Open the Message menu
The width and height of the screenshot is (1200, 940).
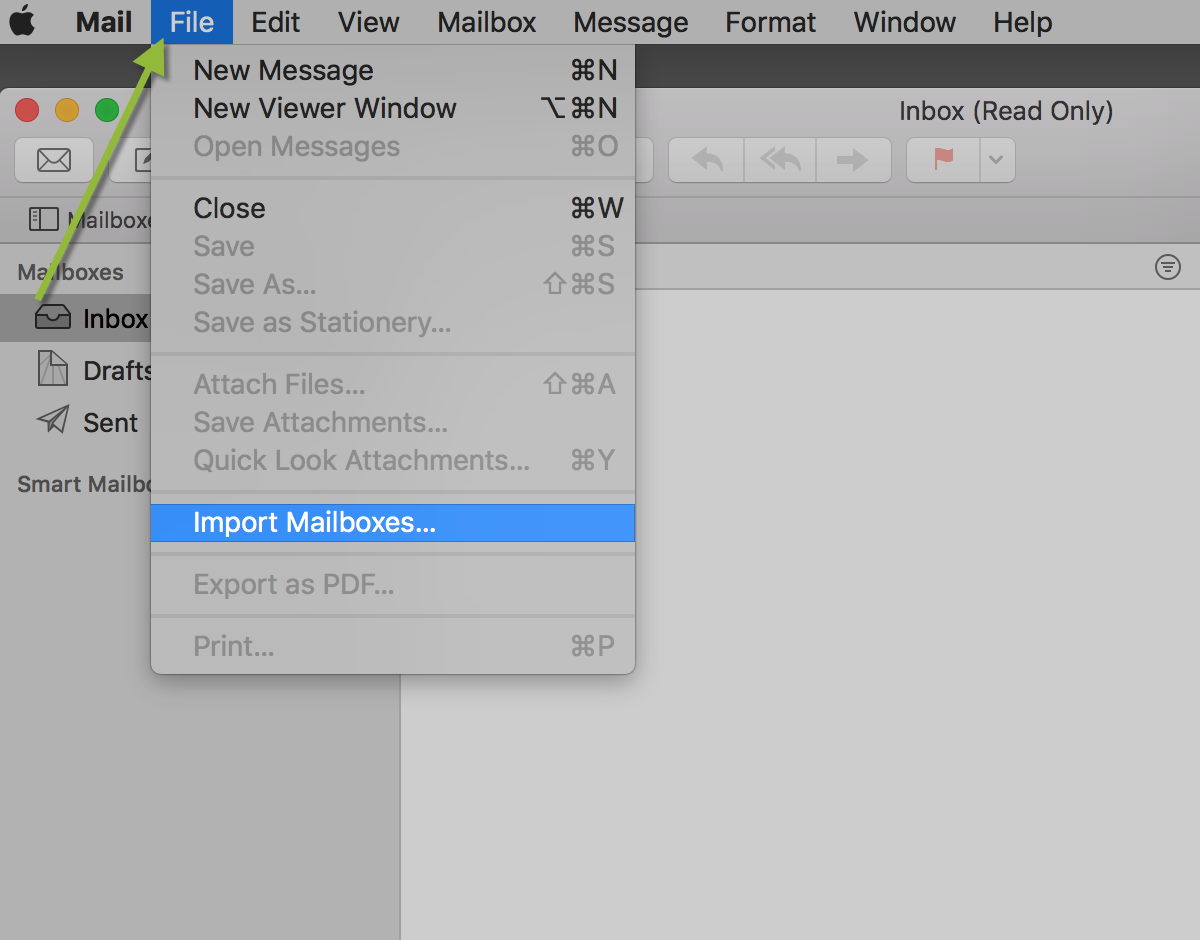tap(630, 21)
